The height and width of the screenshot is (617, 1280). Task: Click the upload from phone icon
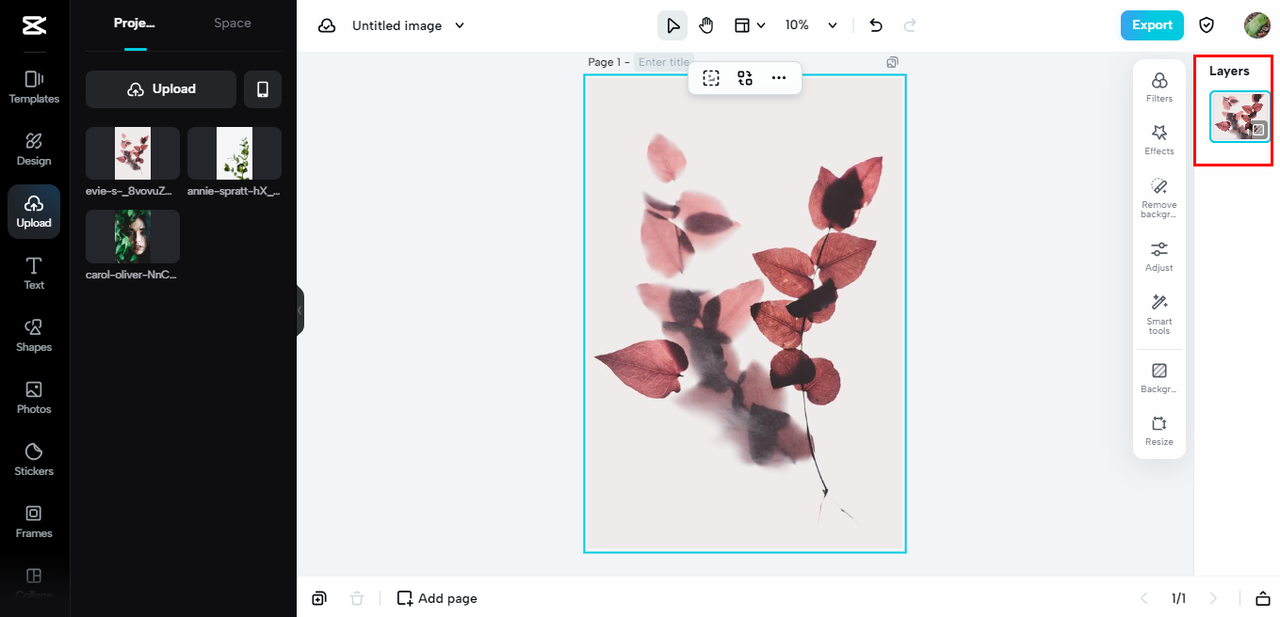tap(263, 89)
